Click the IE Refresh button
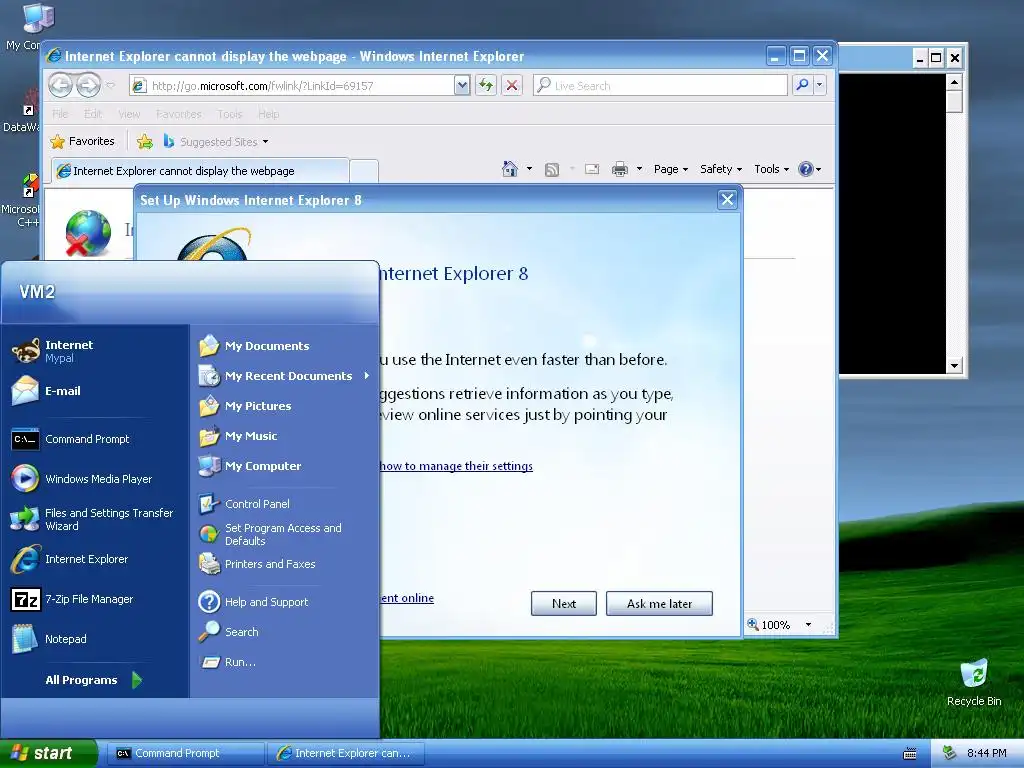This screenshot has width=1024, height=768. pyautogui.click(x=486, y=85)
